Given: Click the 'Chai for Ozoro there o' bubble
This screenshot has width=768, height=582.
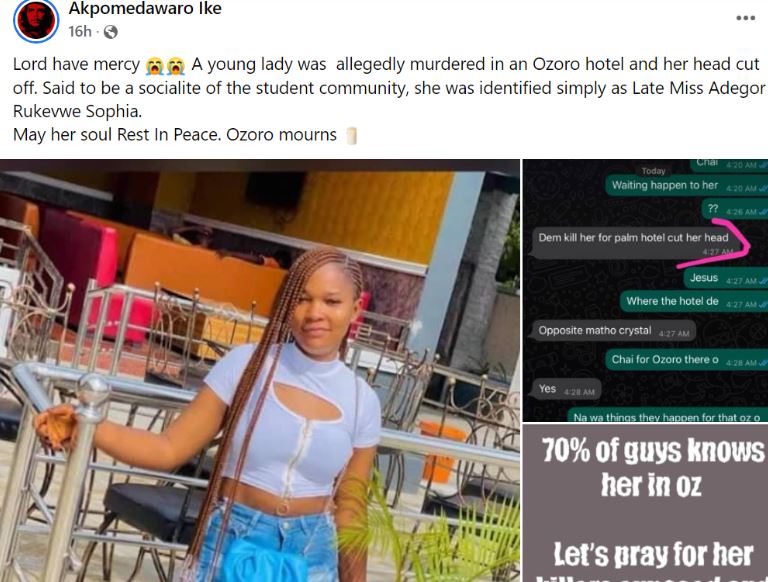Looking at the screenshot, I should tap(687, 360).
